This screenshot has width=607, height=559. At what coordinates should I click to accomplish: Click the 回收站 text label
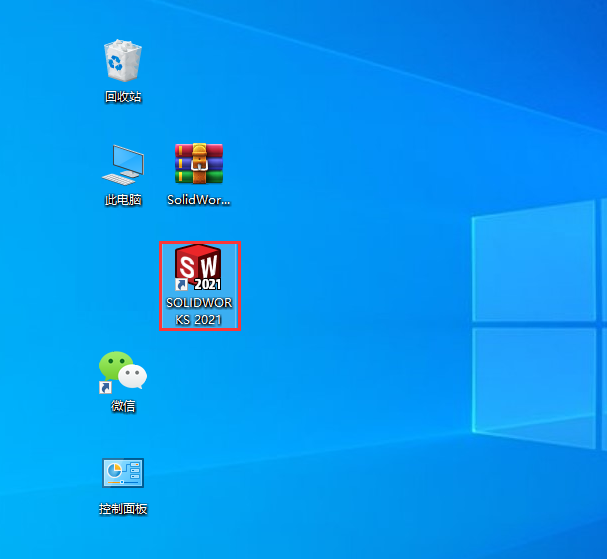[123, 97]
